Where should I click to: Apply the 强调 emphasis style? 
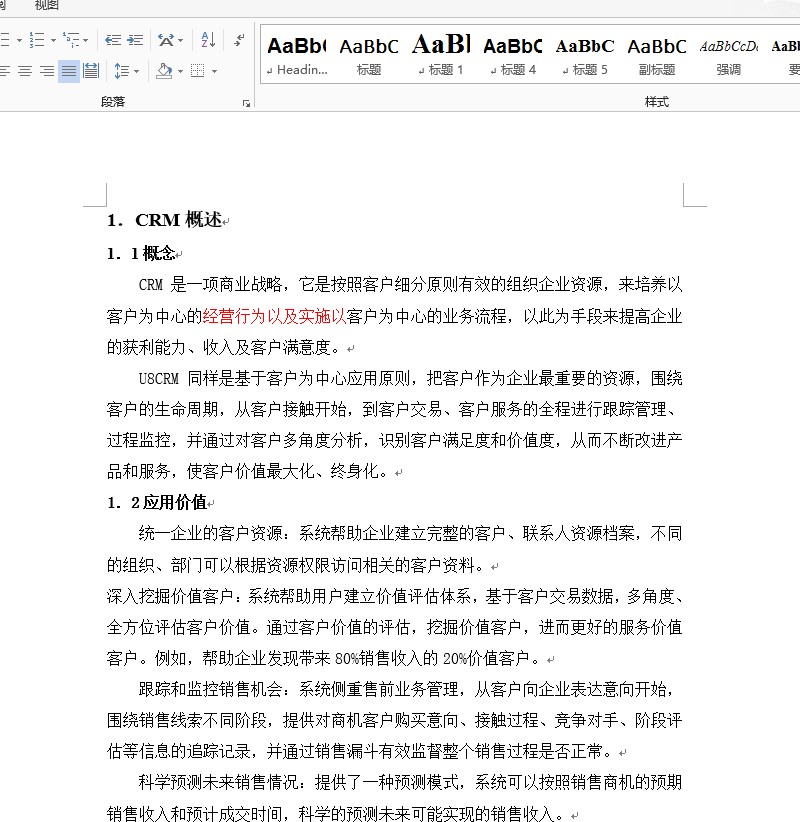(728, 55)
